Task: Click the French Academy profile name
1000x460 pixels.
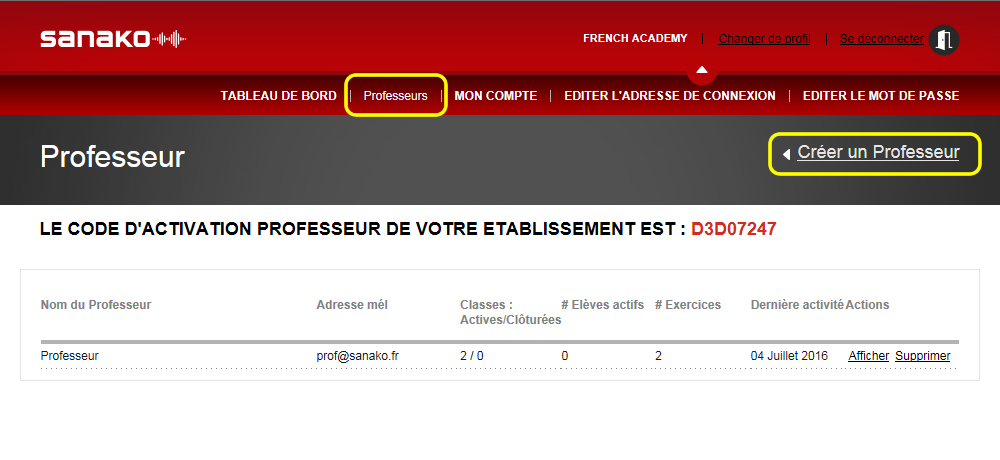Action: pyautogui.click(x=635, y=38)
